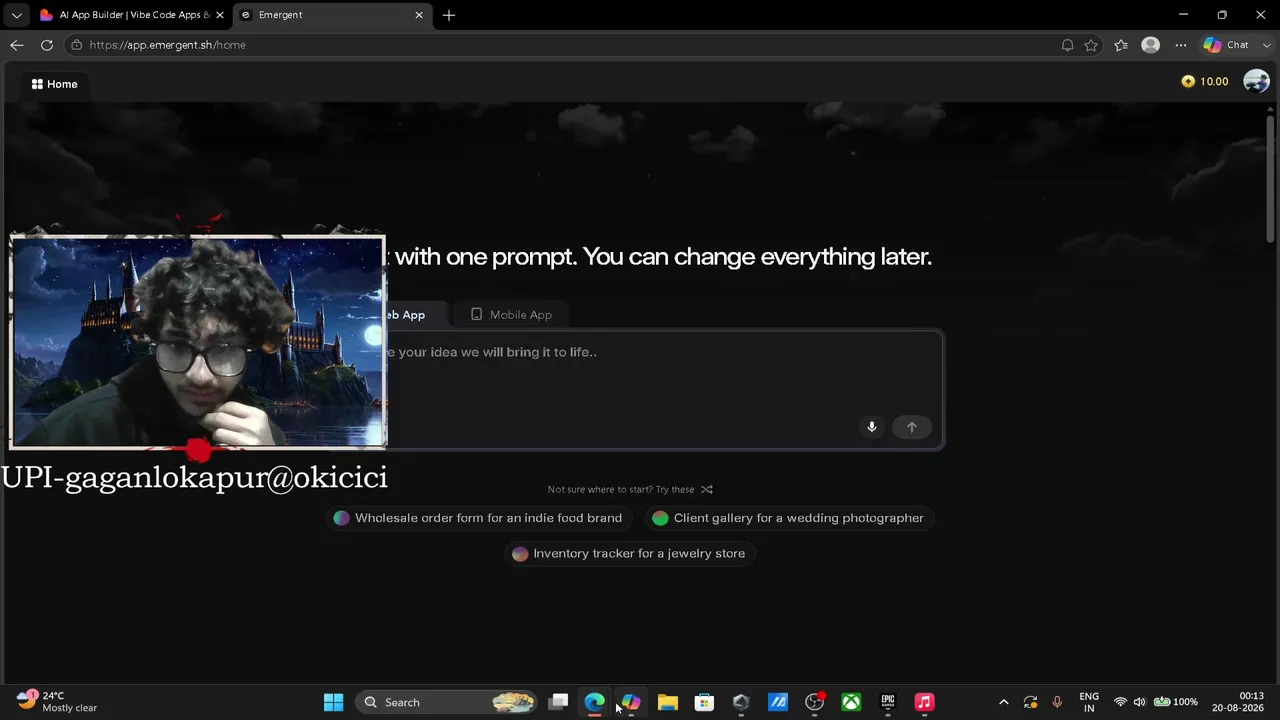This screenshot has height=720, width=1280.
Task: Show hidden system tray icons
Action: pyautogui.click(x=1004, y=702)
